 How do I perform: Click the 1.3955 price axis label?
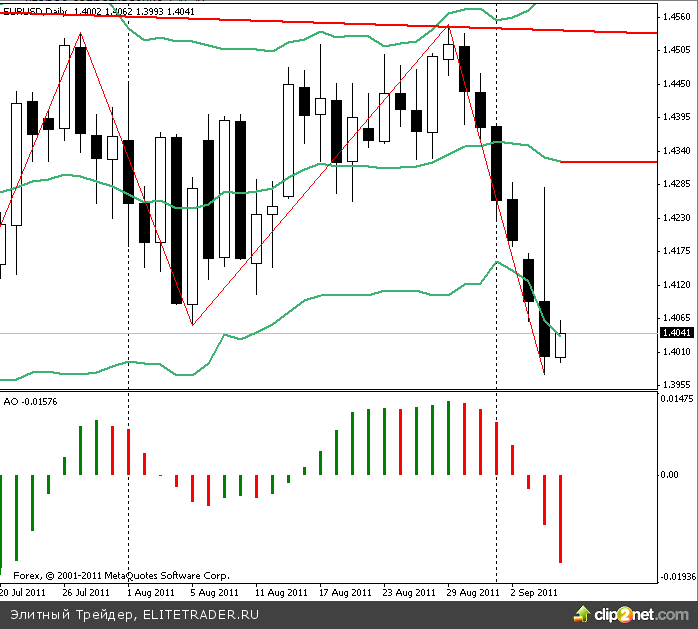[675, 384]
